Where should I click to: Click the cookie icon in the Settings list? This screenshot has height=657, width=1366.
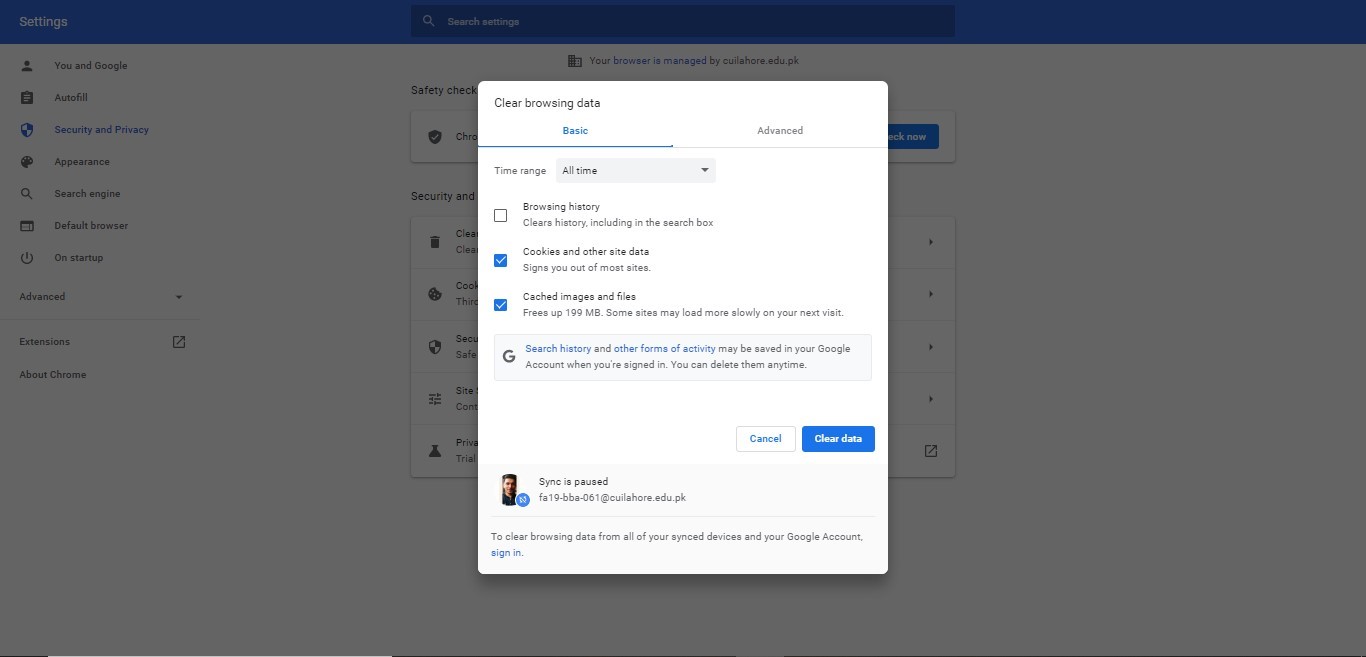click(x=435, y=294)
